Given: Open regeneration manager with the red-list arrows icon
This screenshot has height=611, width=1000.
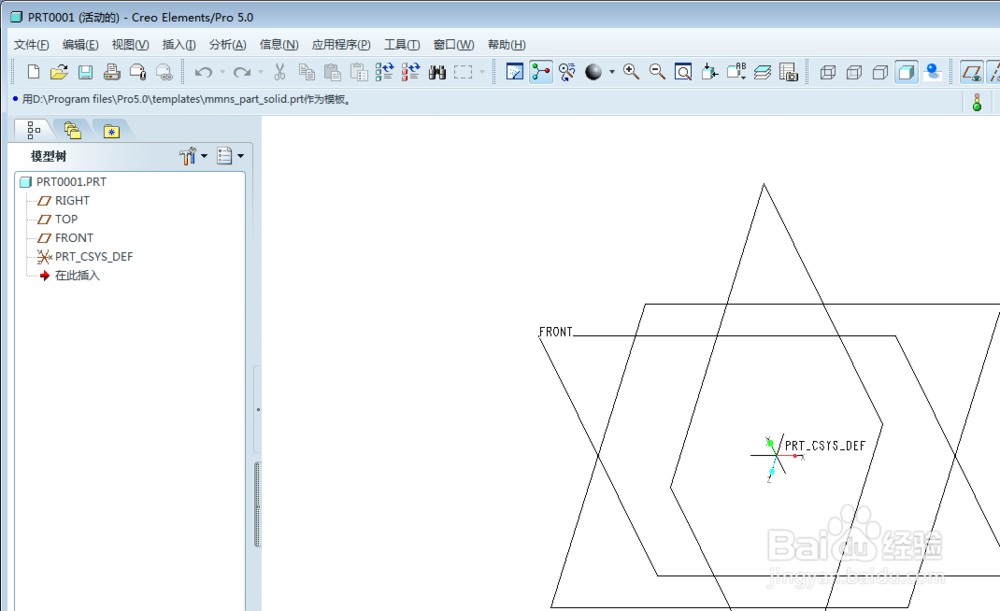Looking at the screenshot, I should tap(411, 72).
